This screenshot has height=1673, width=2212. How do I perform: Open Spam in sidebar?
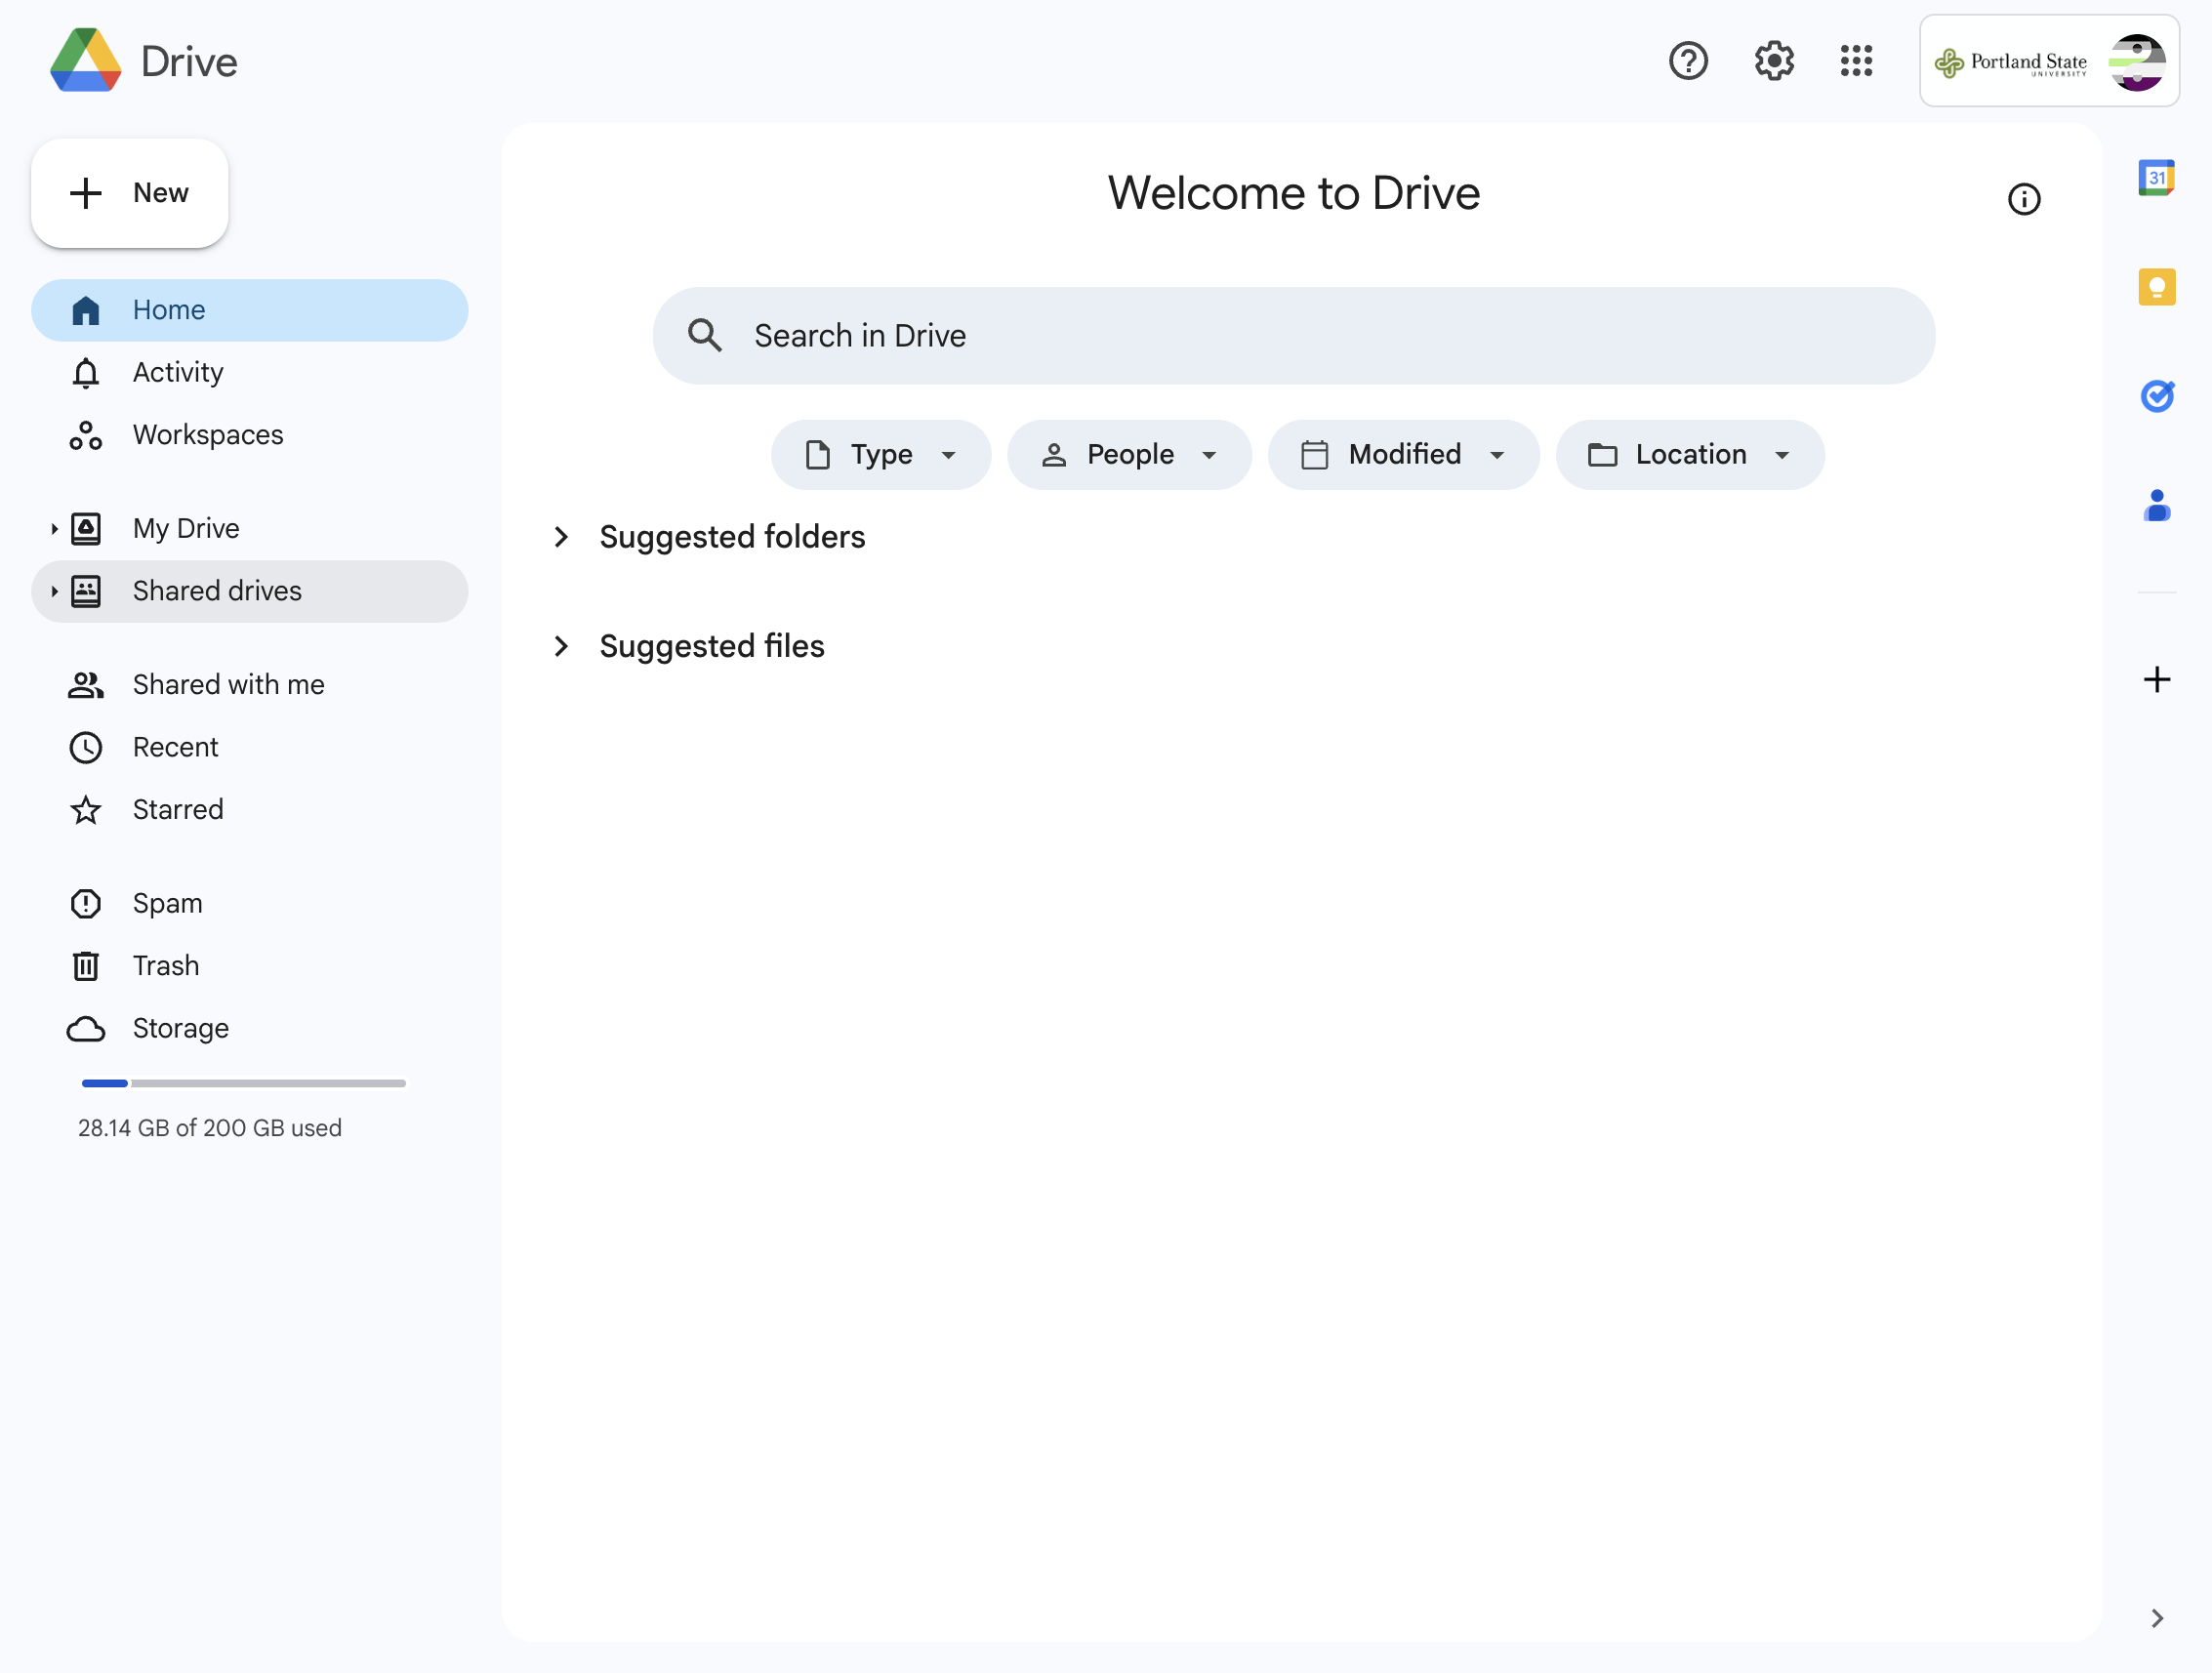click(250, 904)
